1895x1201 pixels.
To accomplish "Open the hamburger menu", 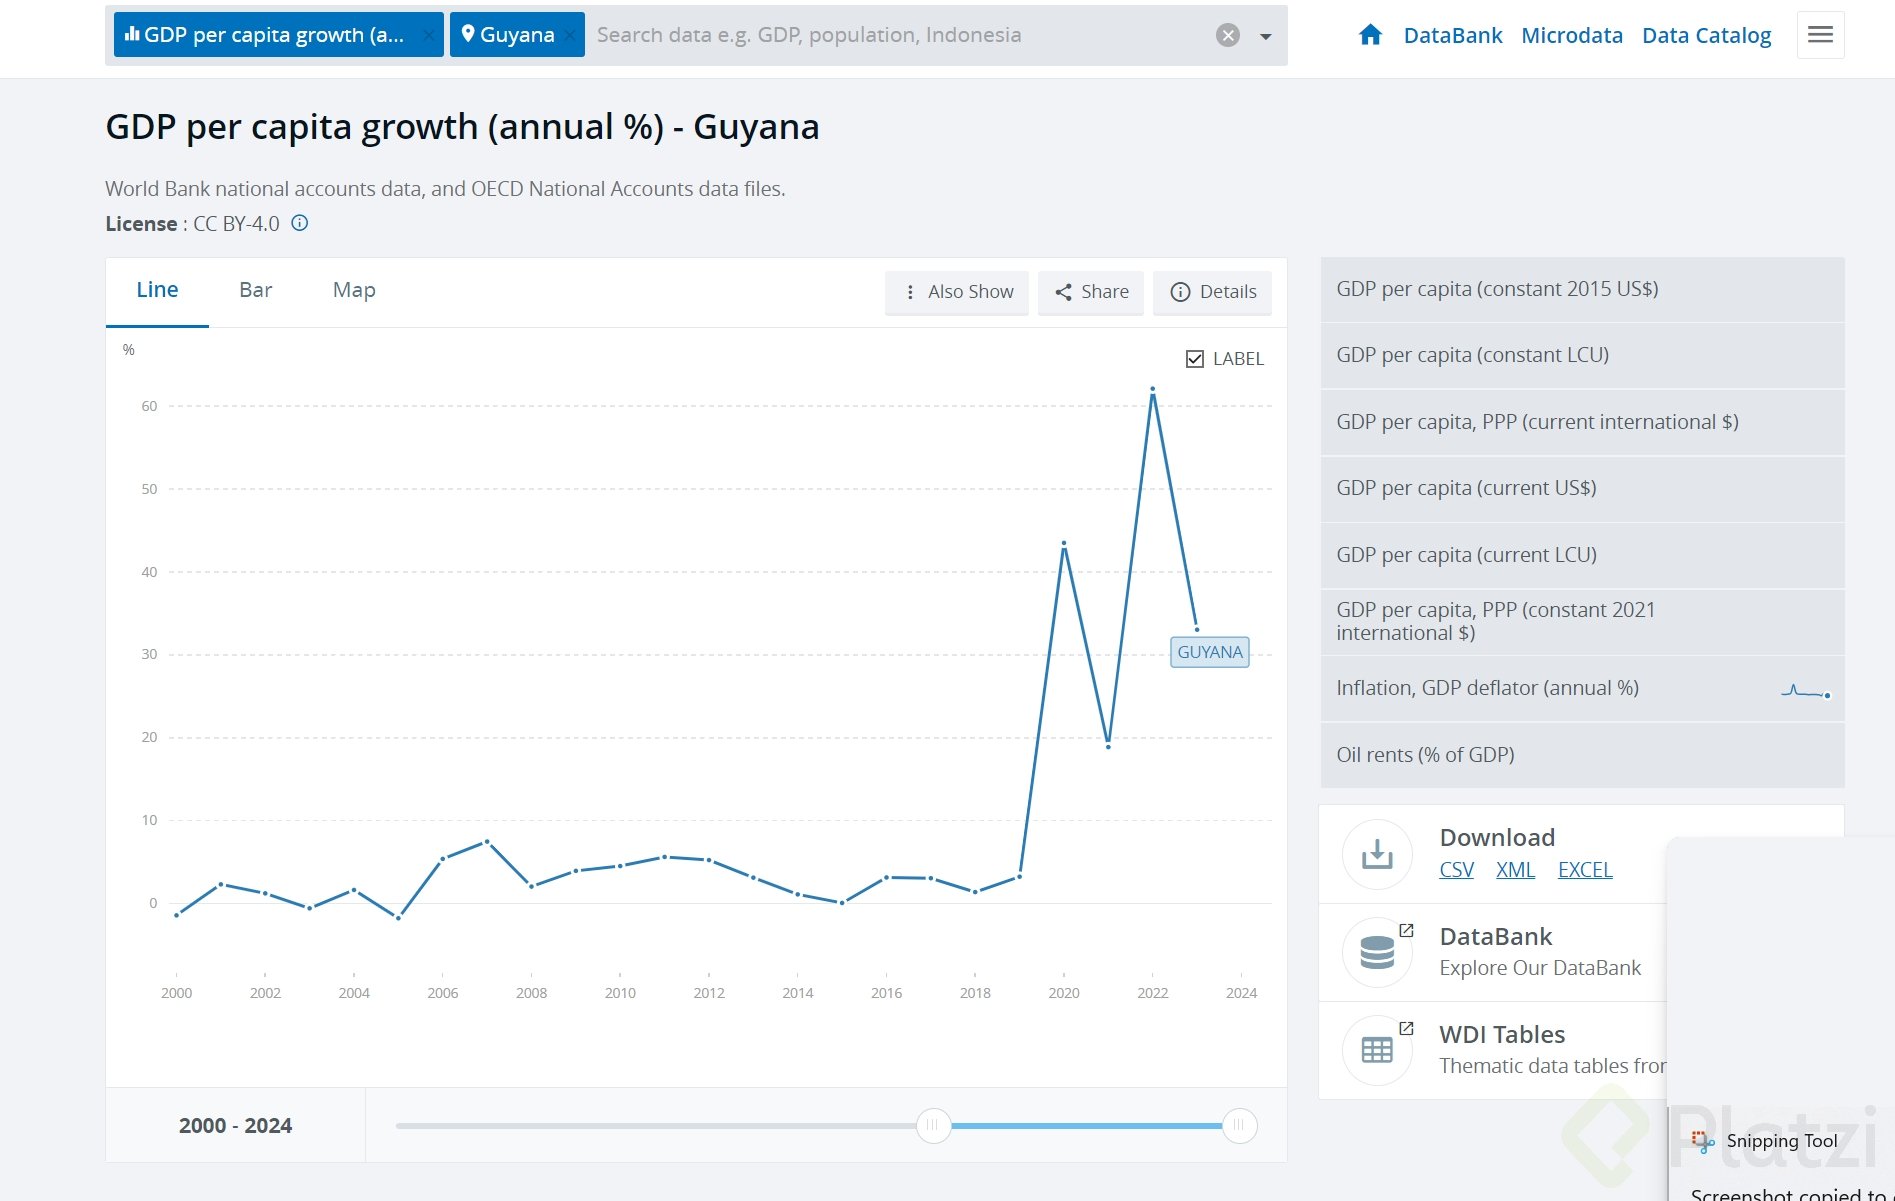I will (1820, 35).
